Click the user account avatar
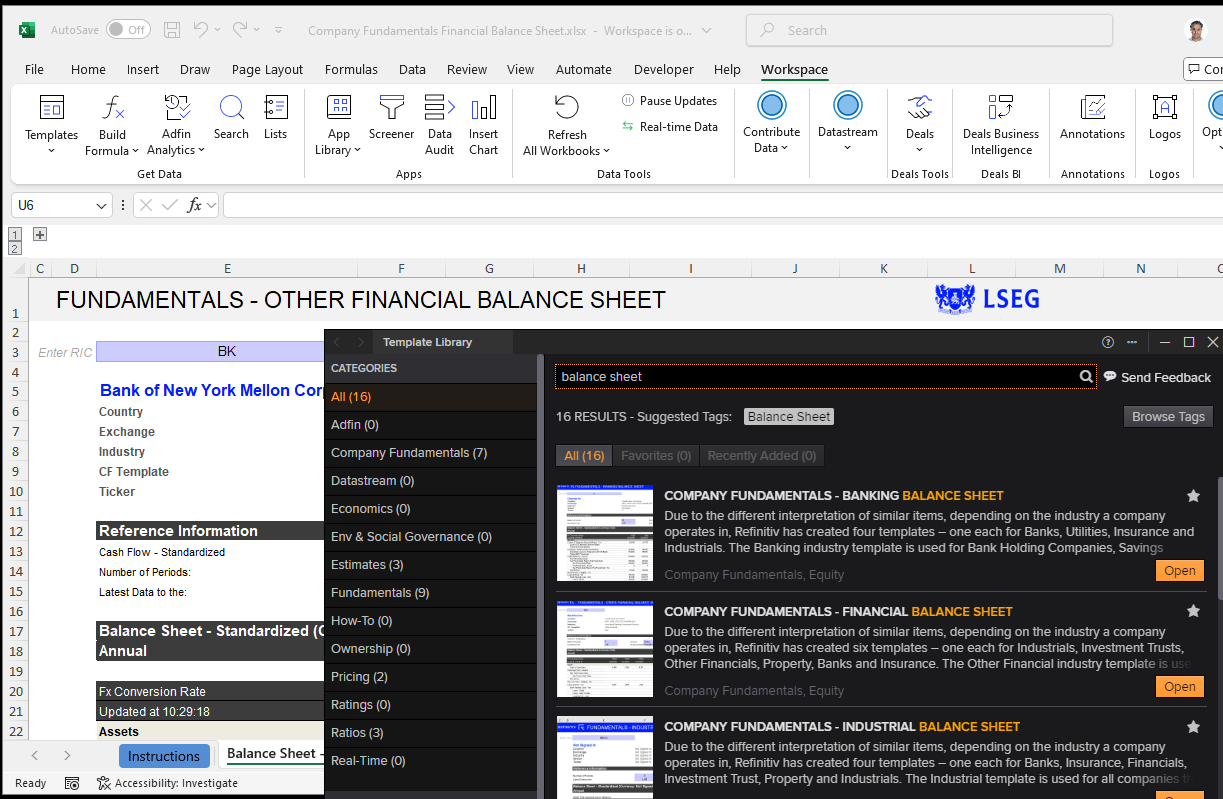1223x799 pixels. pyautogui.click(x=1195, y=30)
